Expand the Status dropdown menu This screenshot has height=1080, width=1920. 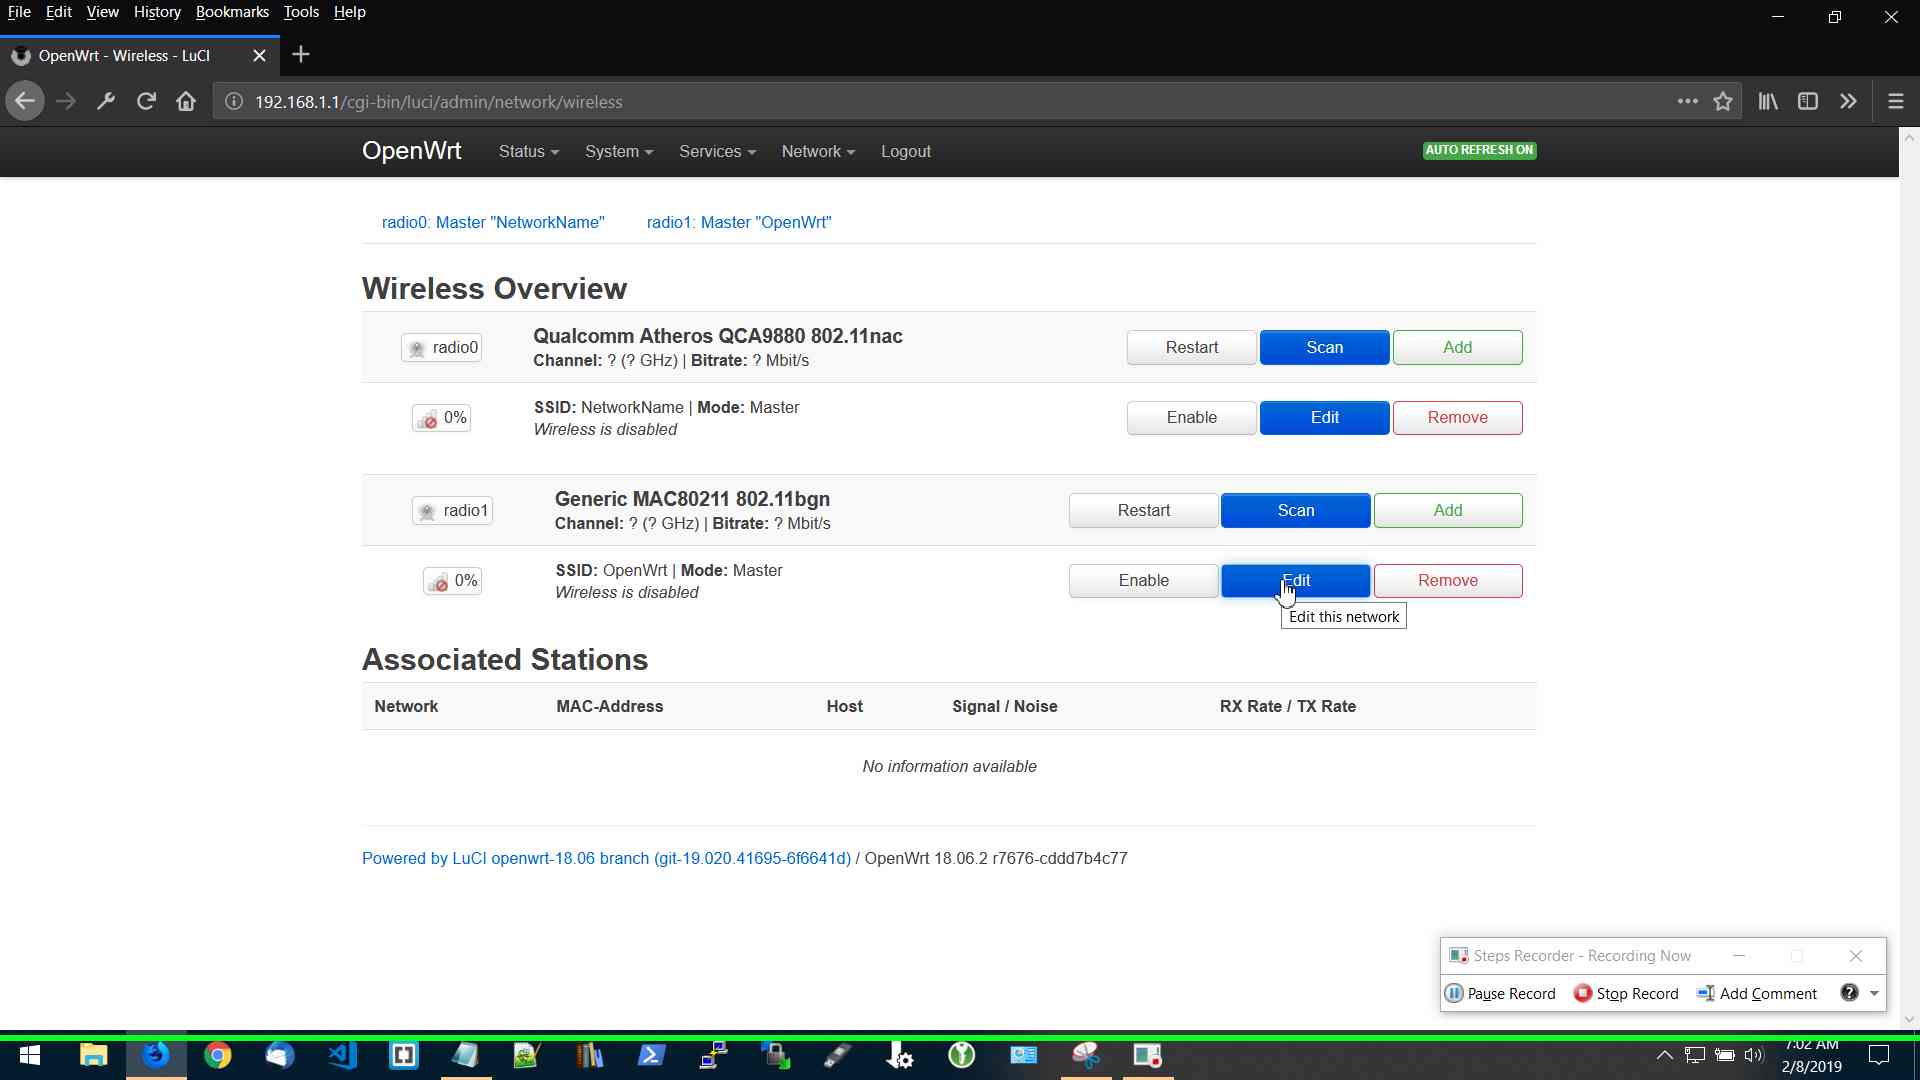pos(528,151)
